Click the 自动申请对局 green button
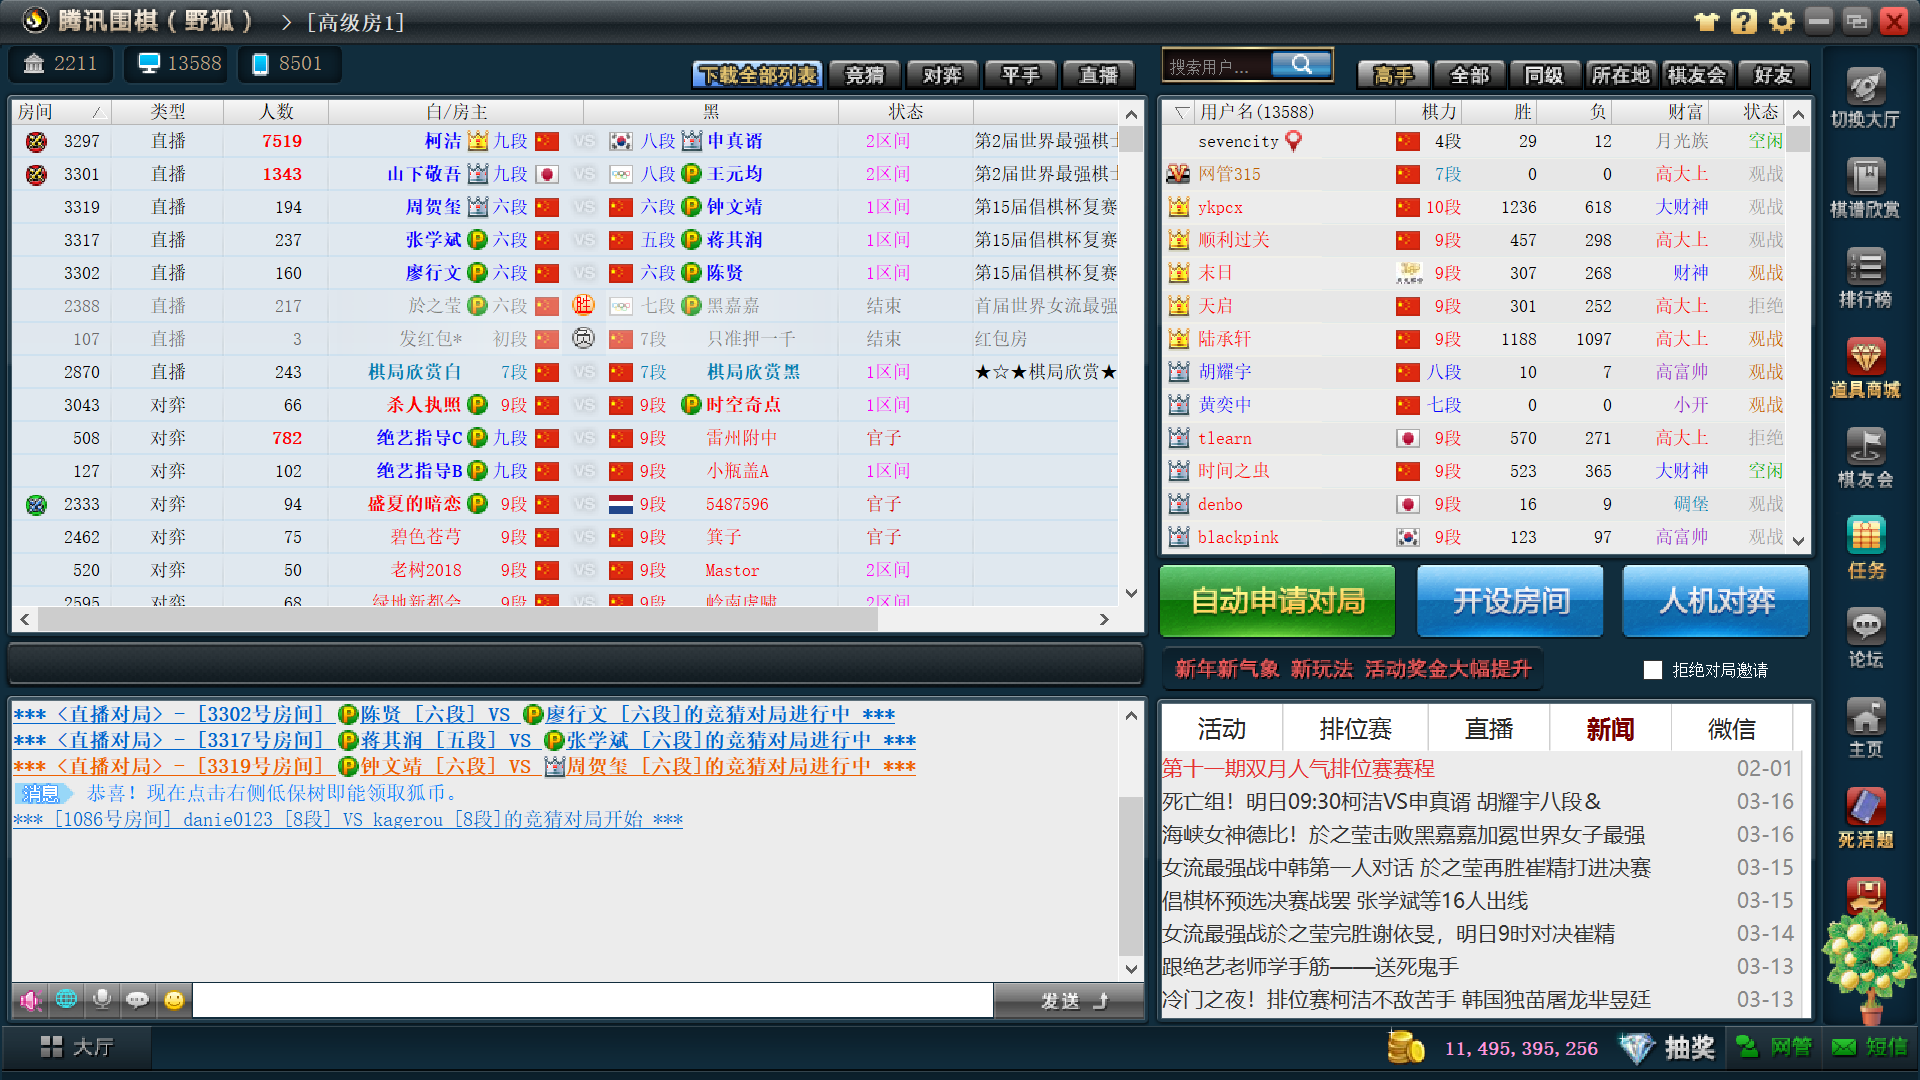The width and height of the screenshot is (1920, 1080). pyautogui.click(x=1277, y=600)
